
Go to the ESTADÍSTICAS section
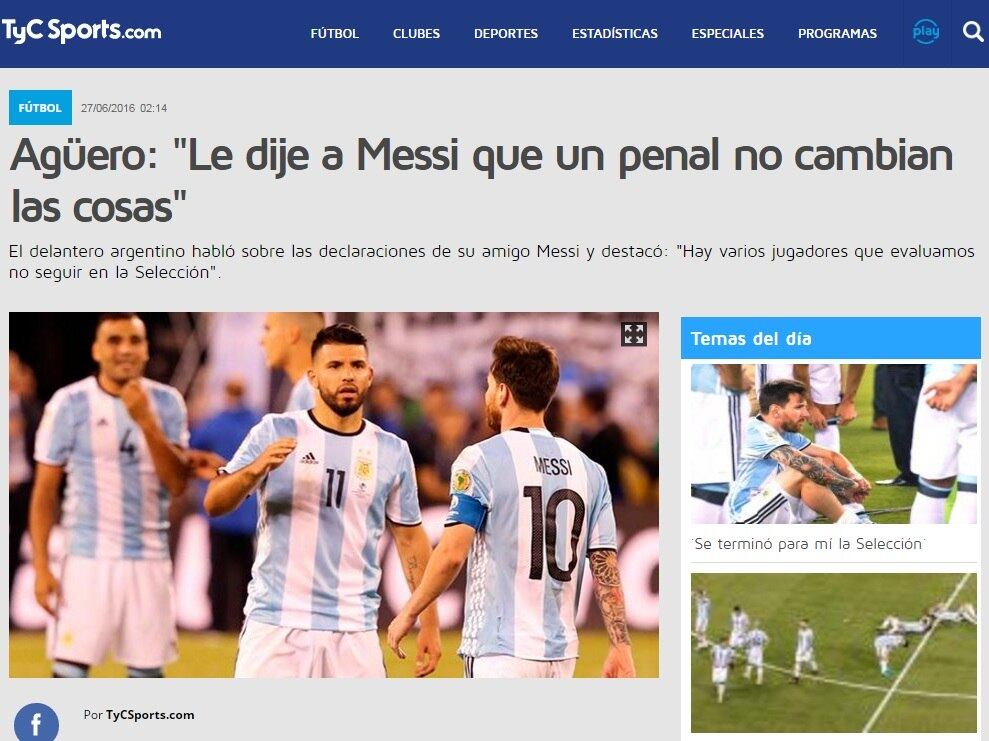click(614, 33)
